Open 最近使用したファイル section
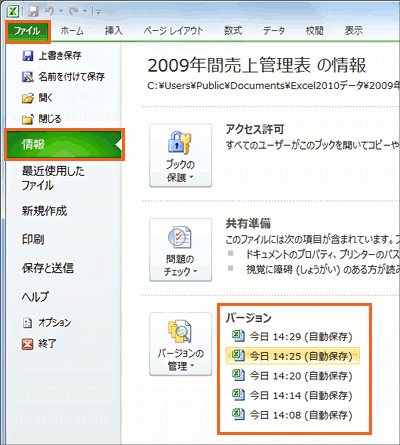400x445 pixels. (x=53, y=178)
